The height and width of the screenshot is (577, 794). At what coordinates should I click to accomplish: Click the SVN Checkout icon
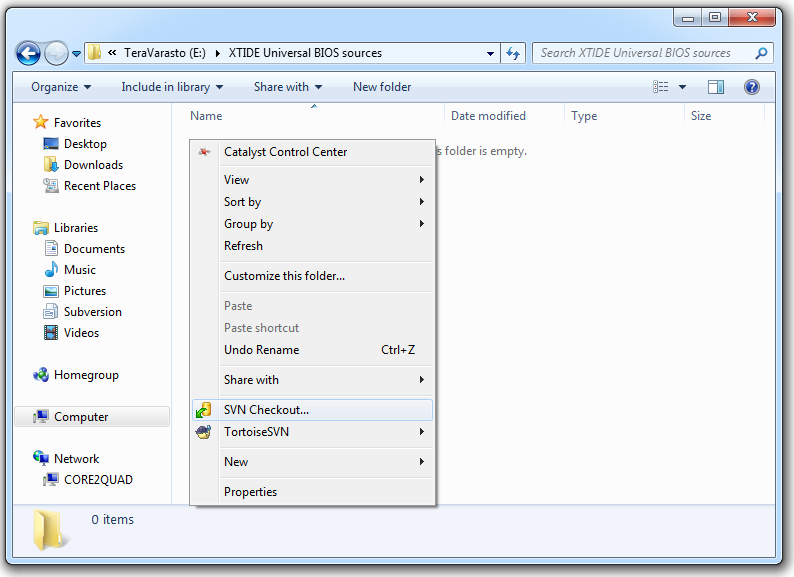pyautogui.click(x=204, y=410)
